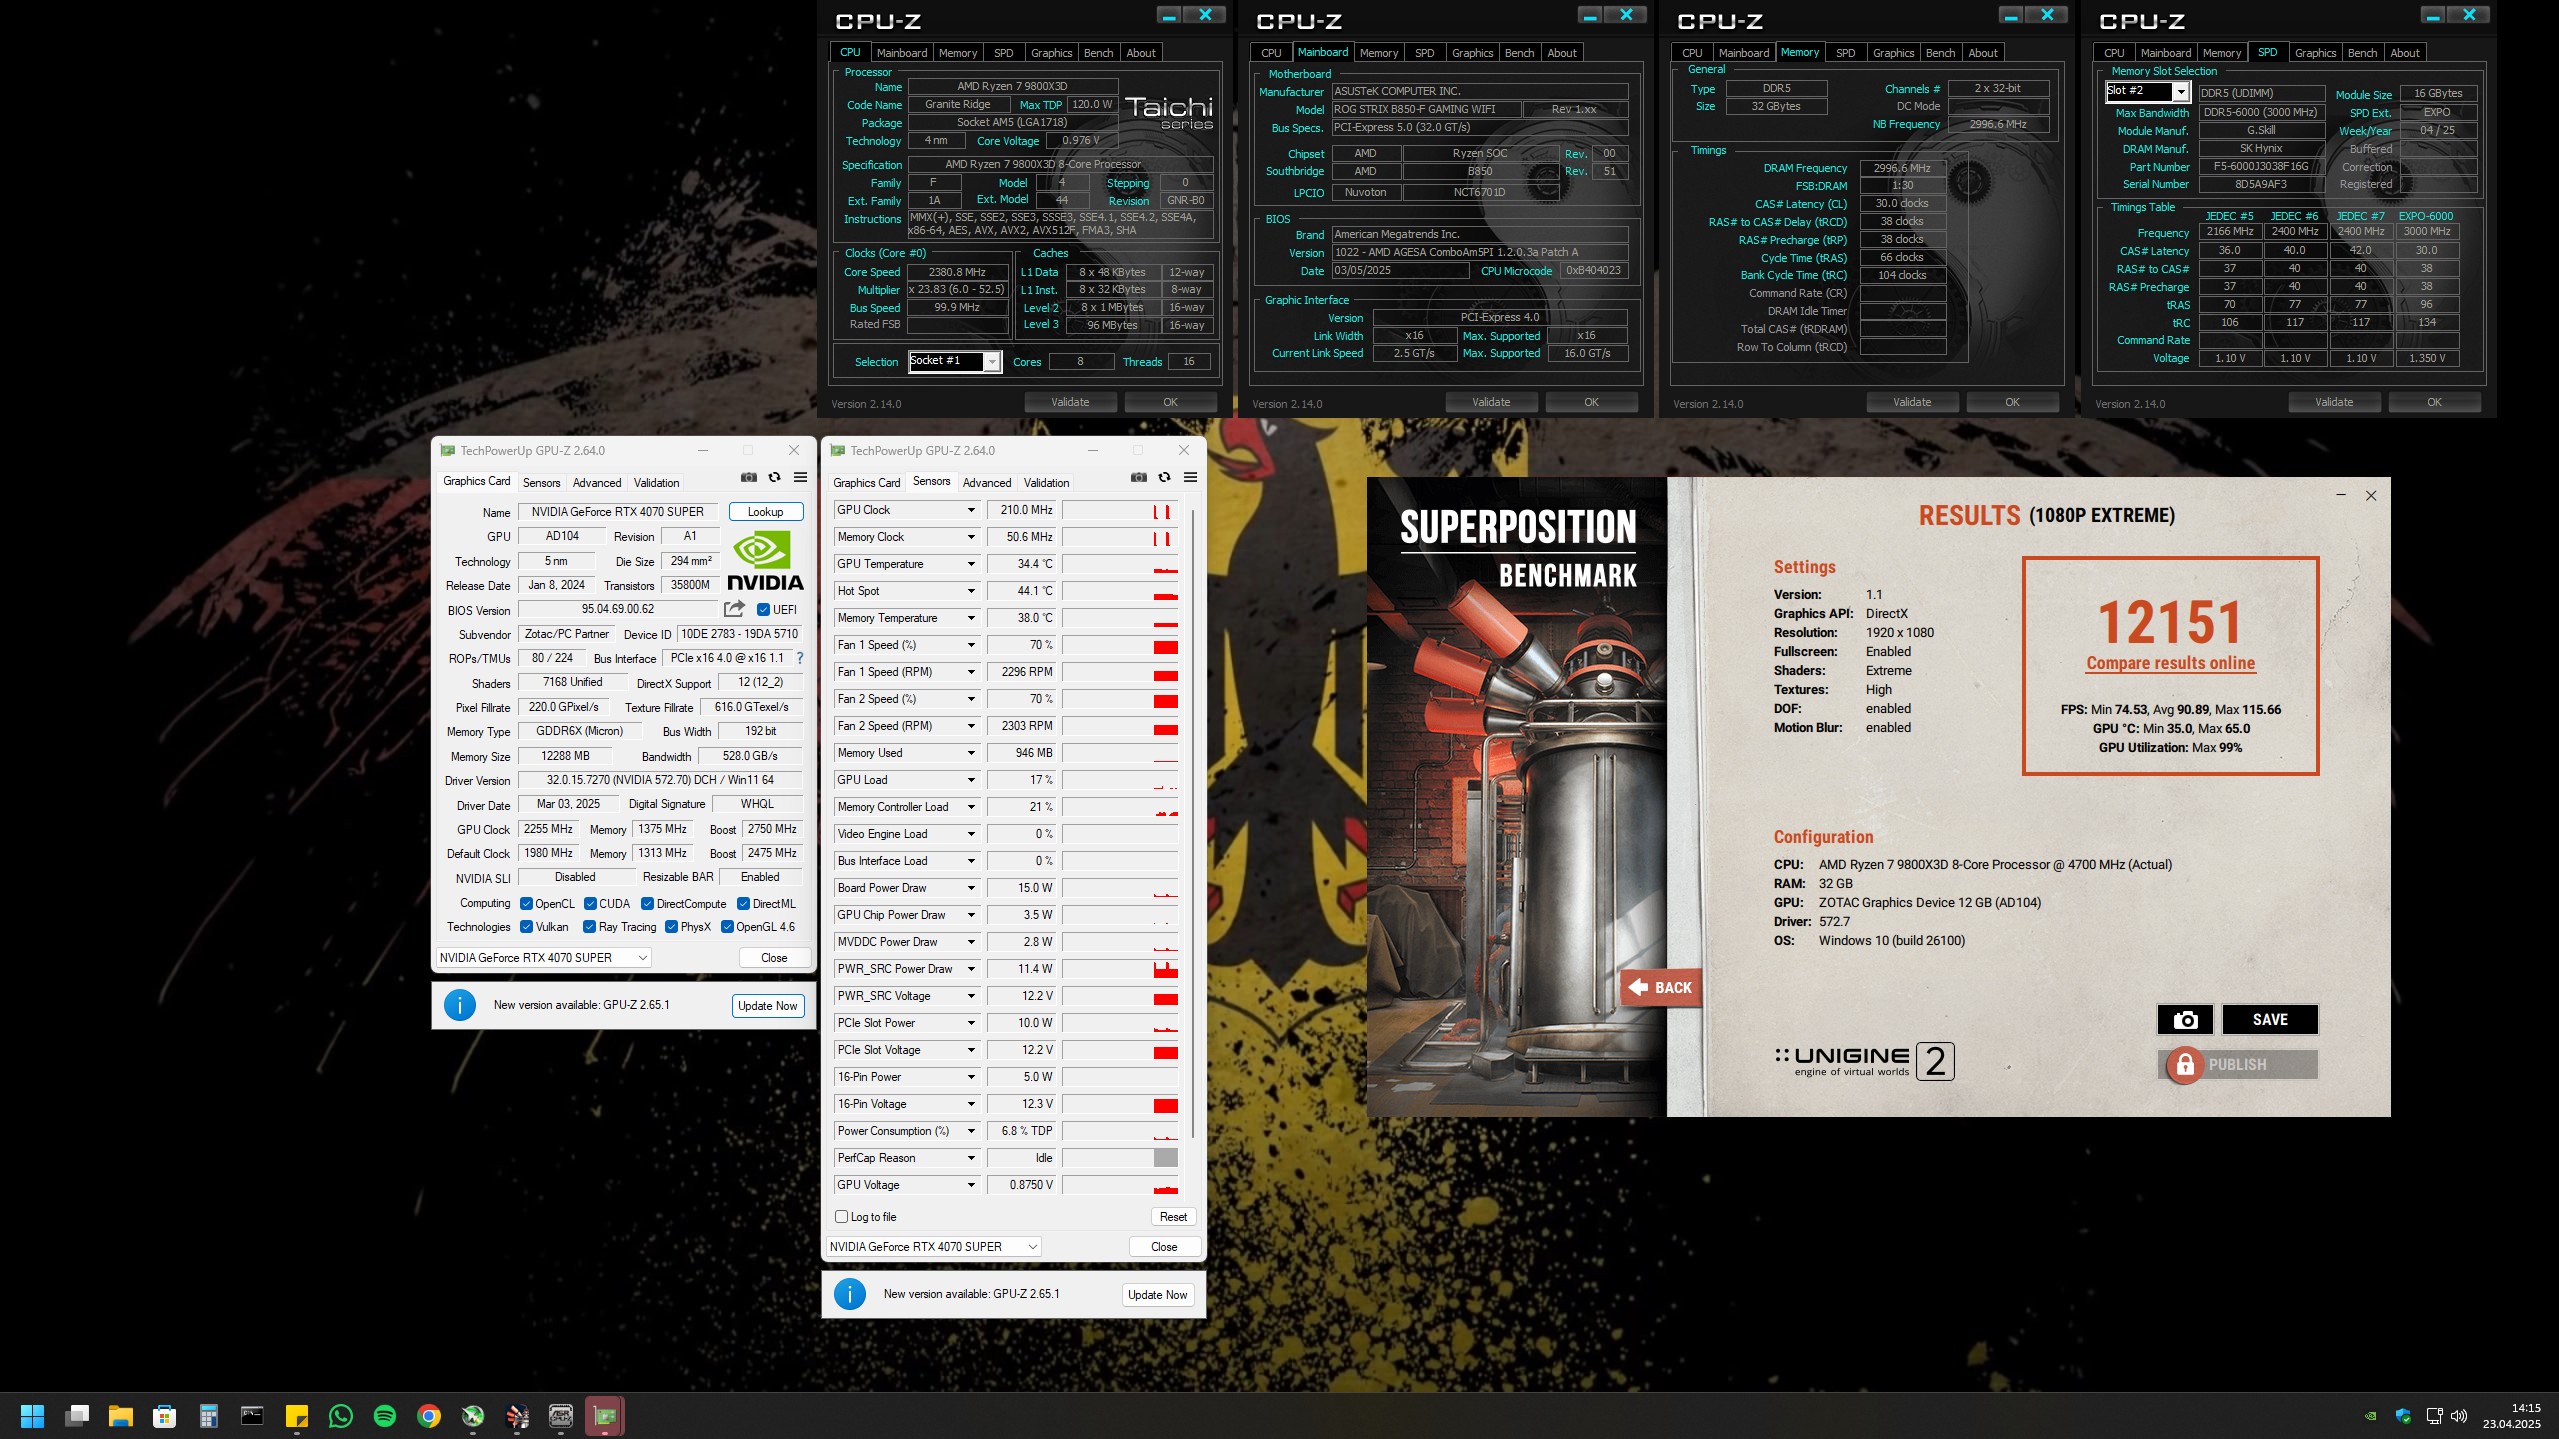Click the BIOS export share icon
The width and height of the screenshot is (2559, 1439).
pos(734,609)
